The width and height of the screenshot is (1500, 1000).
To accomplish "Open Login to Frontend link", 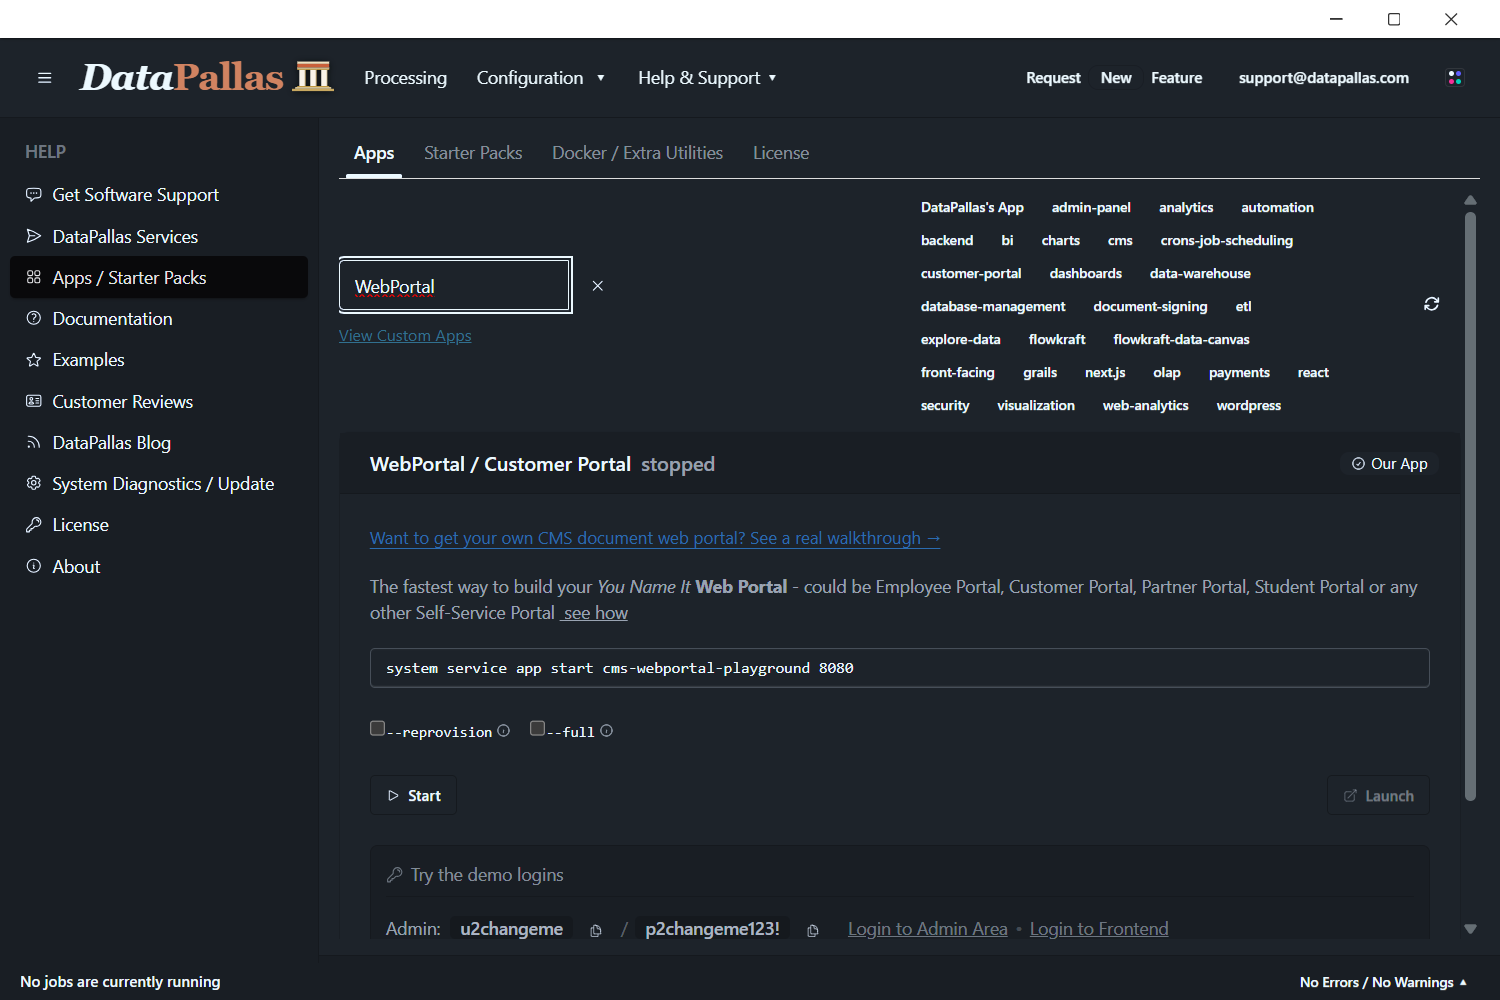I will click(1099, 929).
